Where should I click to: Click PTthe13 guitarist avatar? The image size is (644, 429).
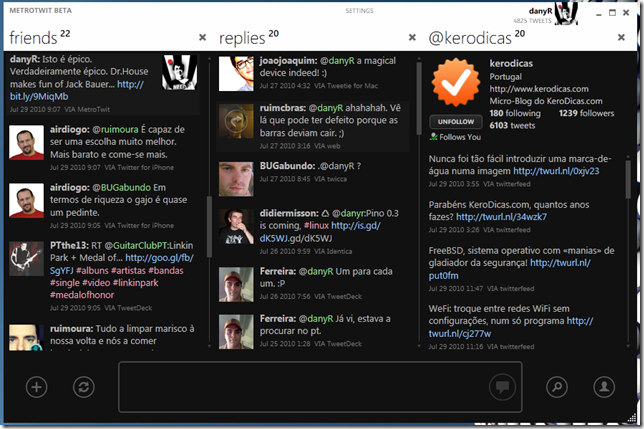26,258
